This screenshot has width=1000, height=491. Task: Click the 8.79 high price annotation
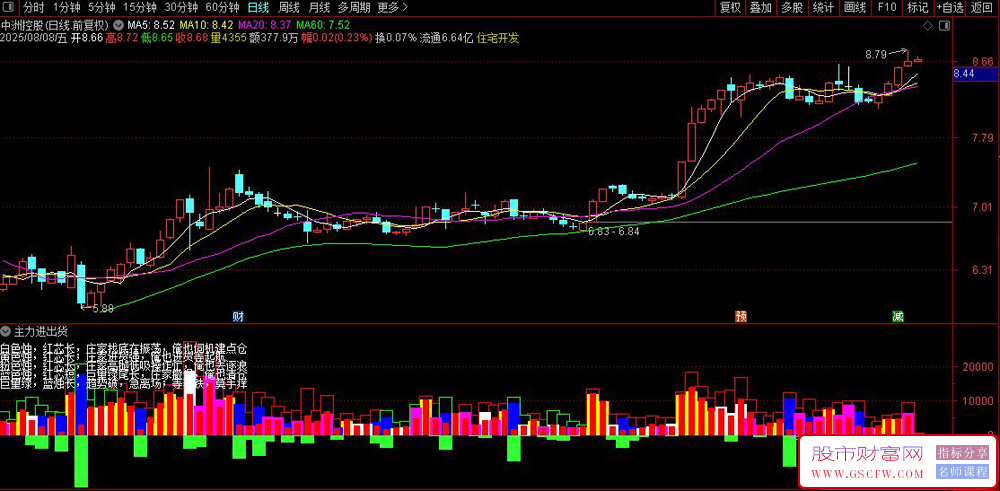tap(876, 55)
